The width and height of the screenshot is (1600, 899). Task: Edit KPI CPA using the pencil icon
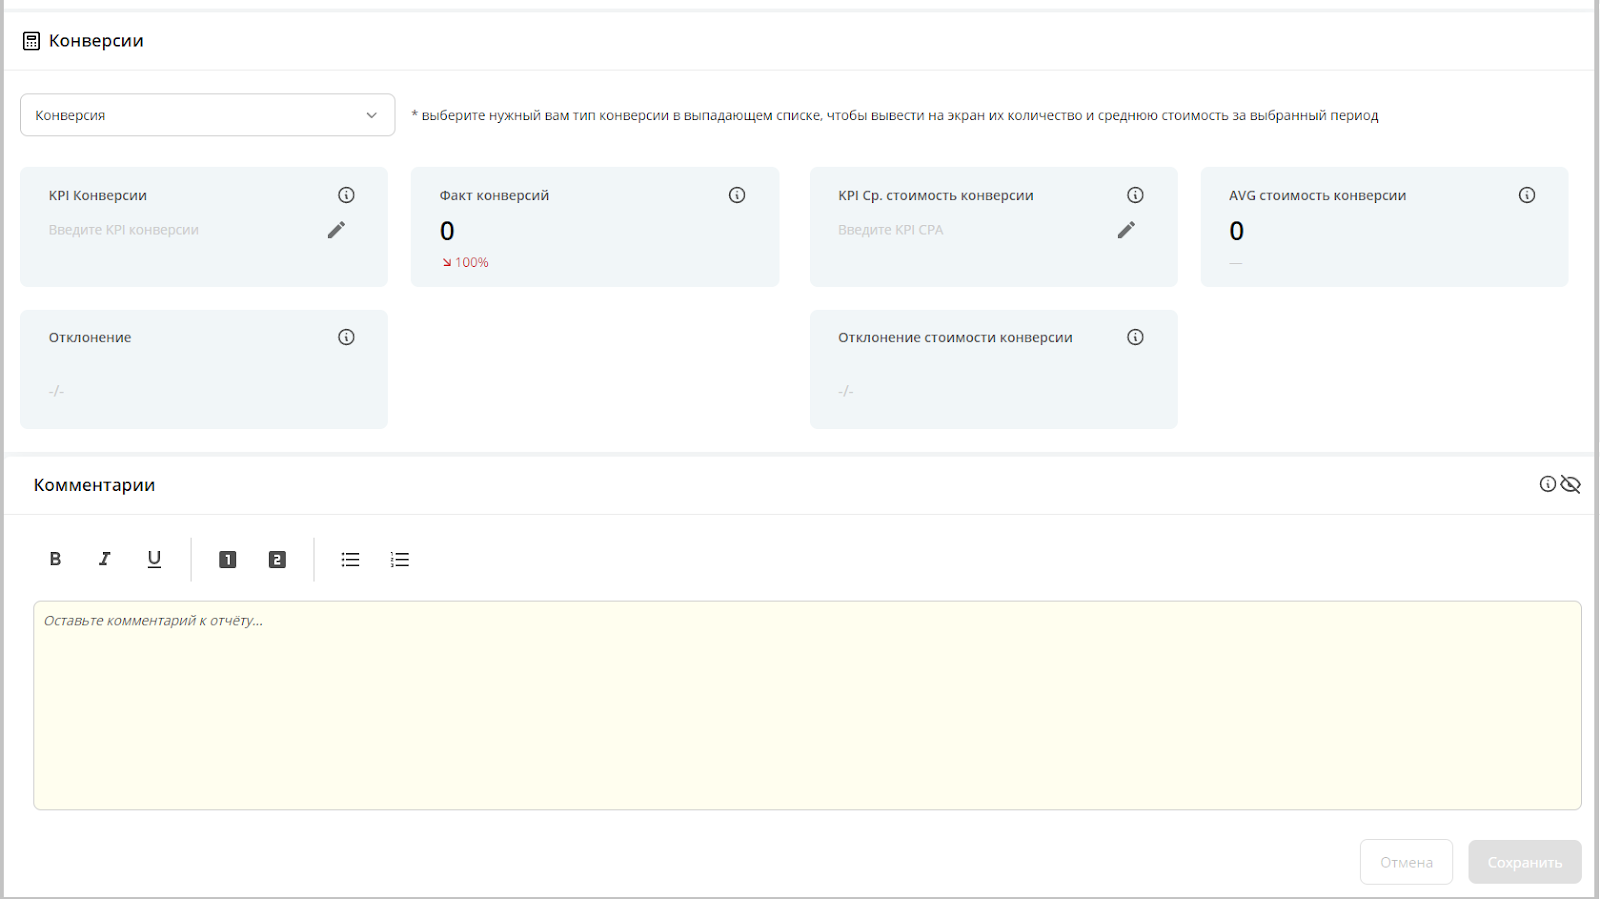click(1126, 230)
